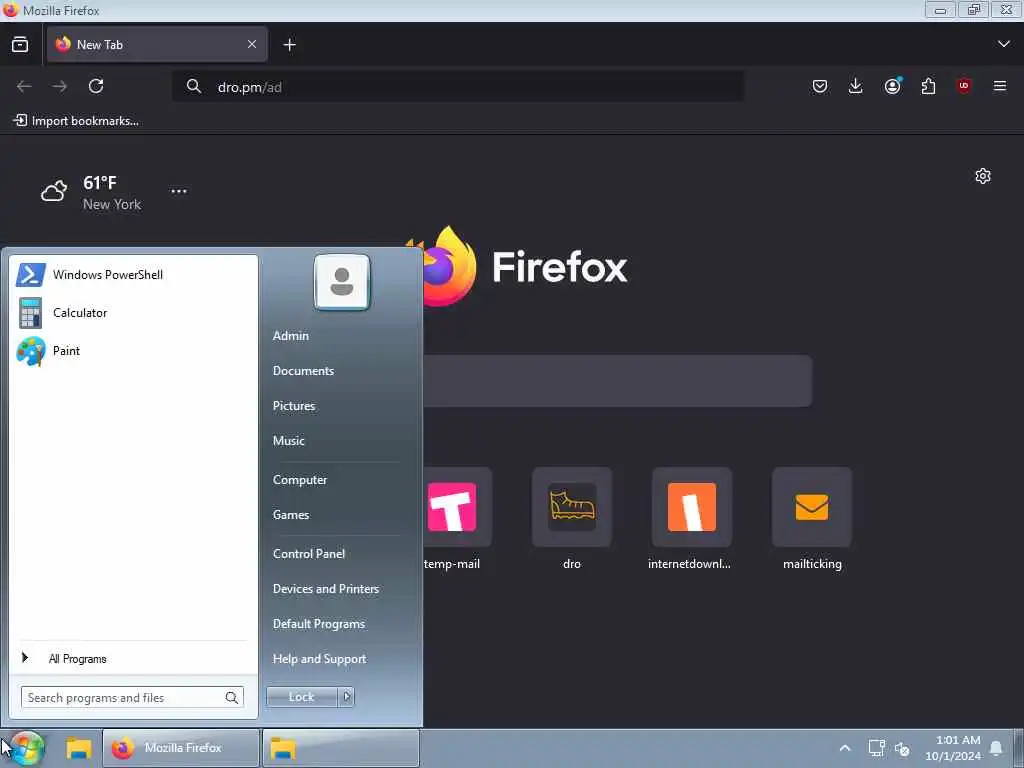Viewport: 1024px width, 768px height.
Task: Open new tab personalize gear icon
Action: pyautogui.click(x=983, y=176)
